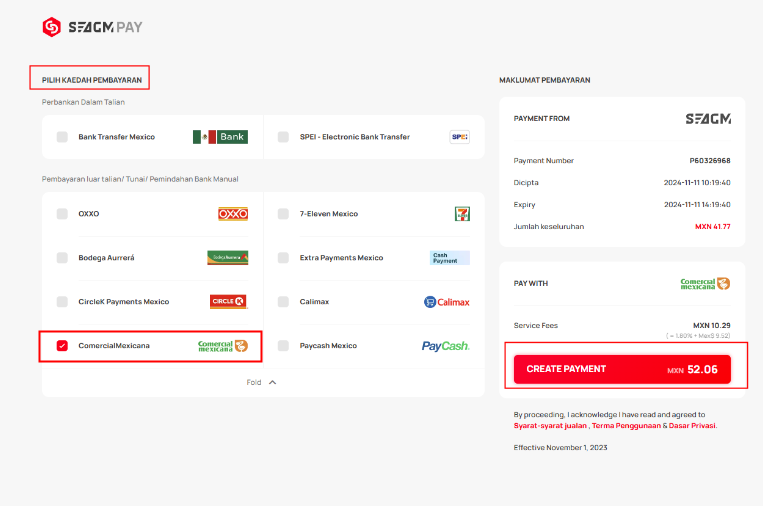
Task: Check the OXXO checkbox
Action: tap(62, 214)
